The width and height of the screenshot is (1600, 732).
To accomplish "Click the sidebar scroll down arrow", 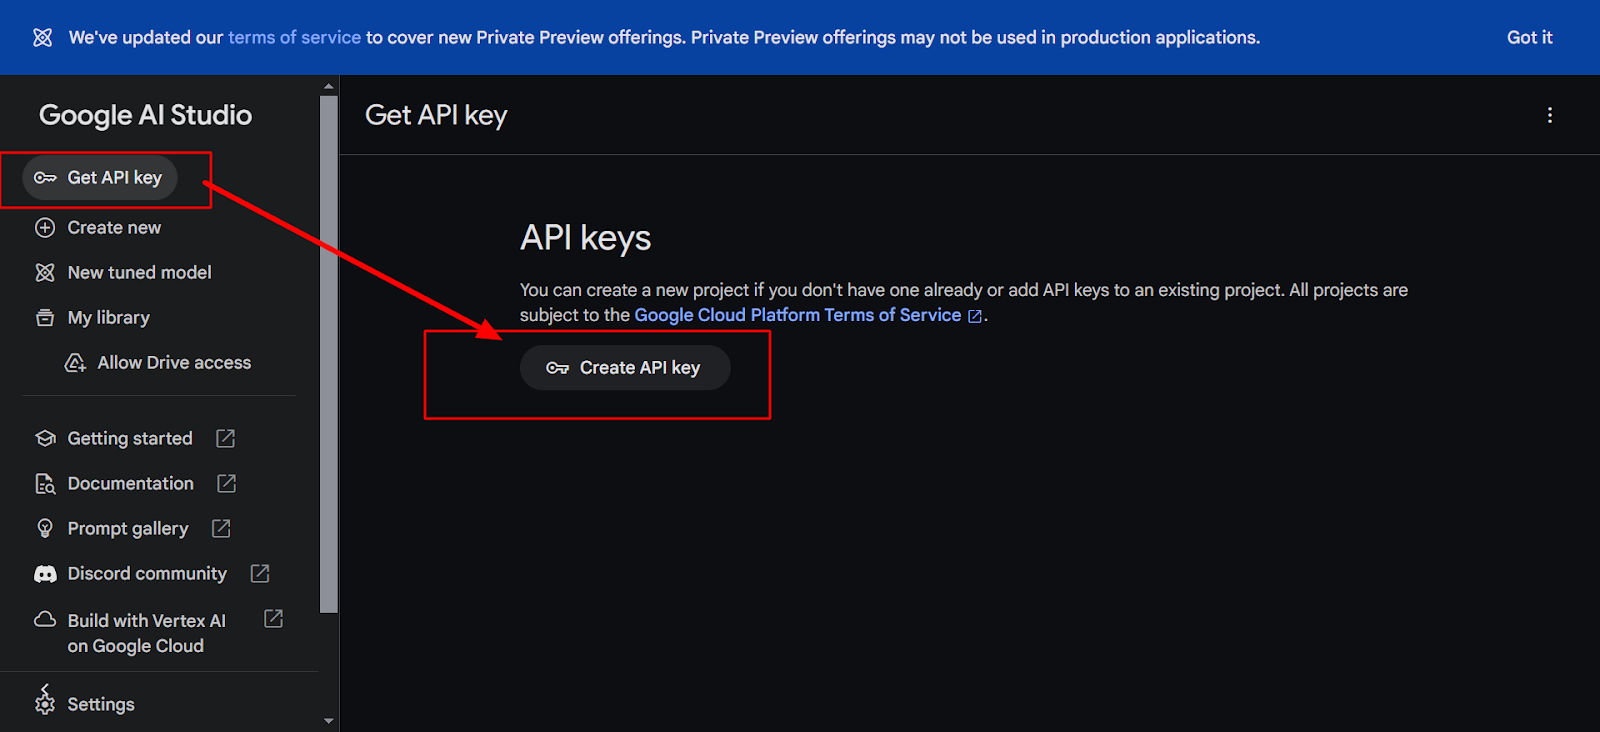I will 329,721.
